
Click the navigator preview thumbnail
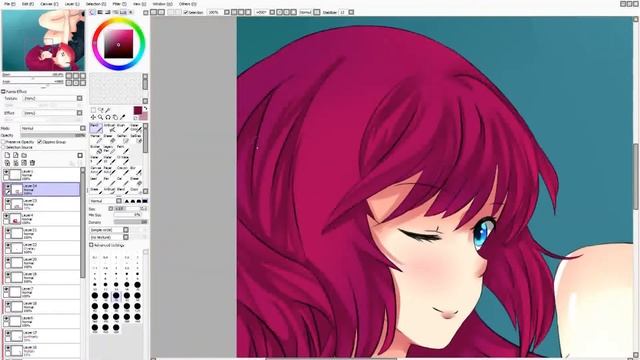click(x=43, y=40)
